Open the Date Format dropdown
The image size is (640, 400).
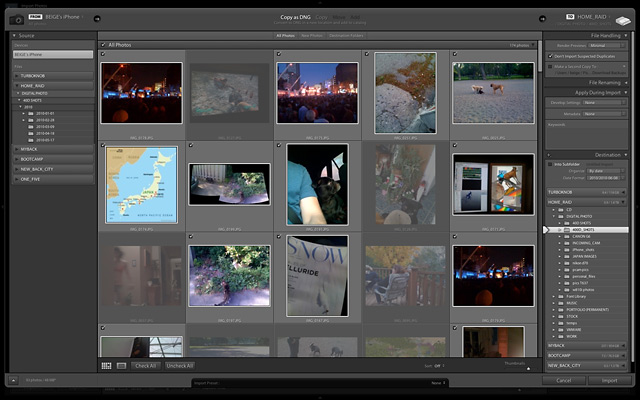coord(607,178)
